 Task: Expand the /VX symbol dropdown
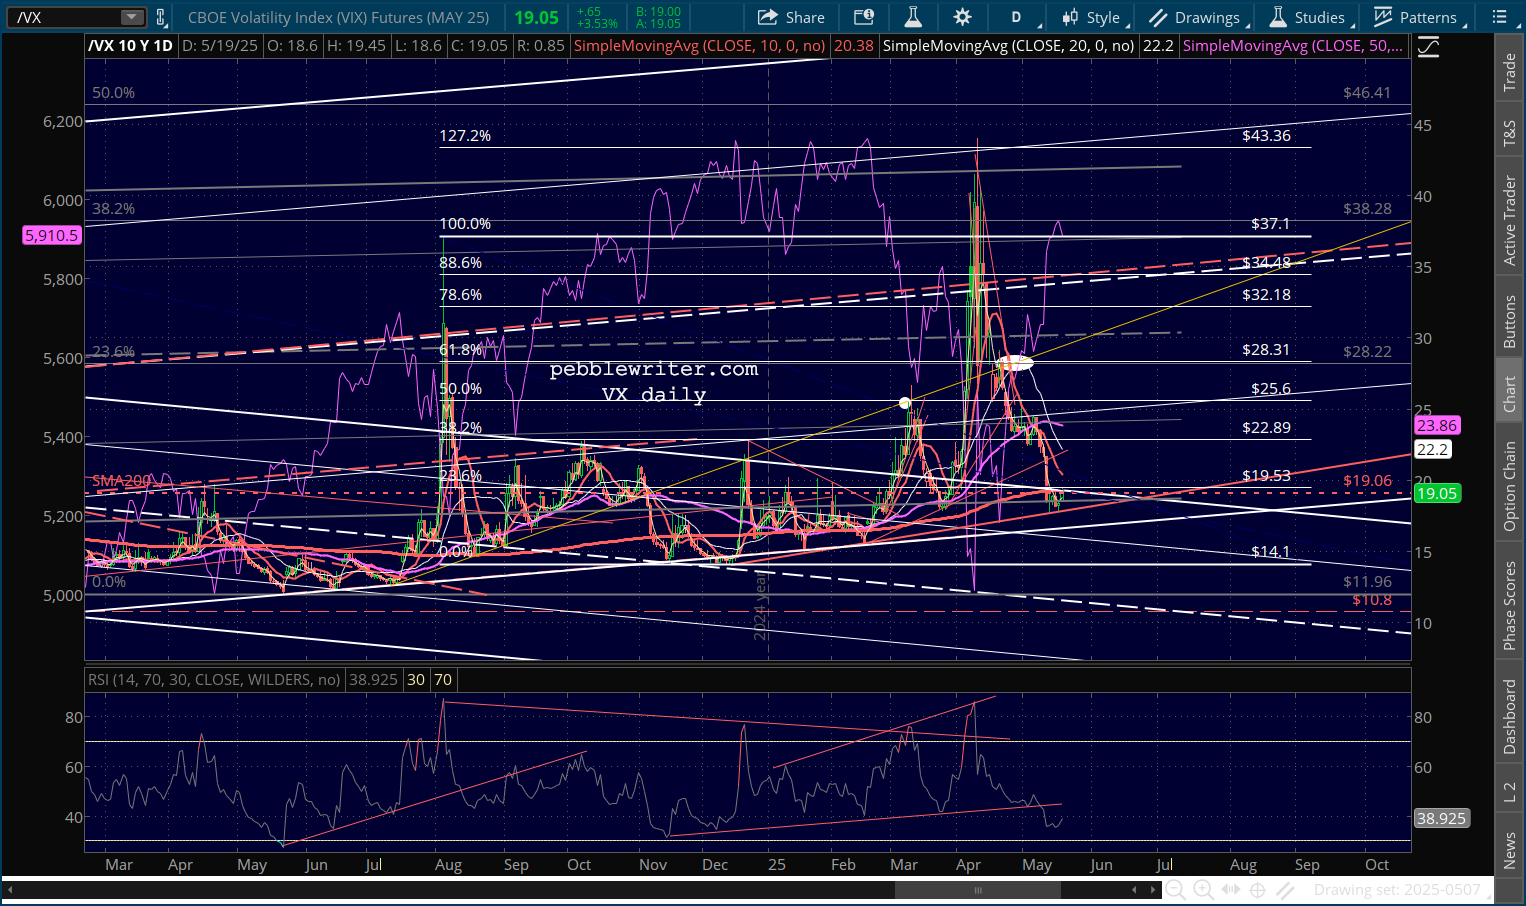[132, 17]
